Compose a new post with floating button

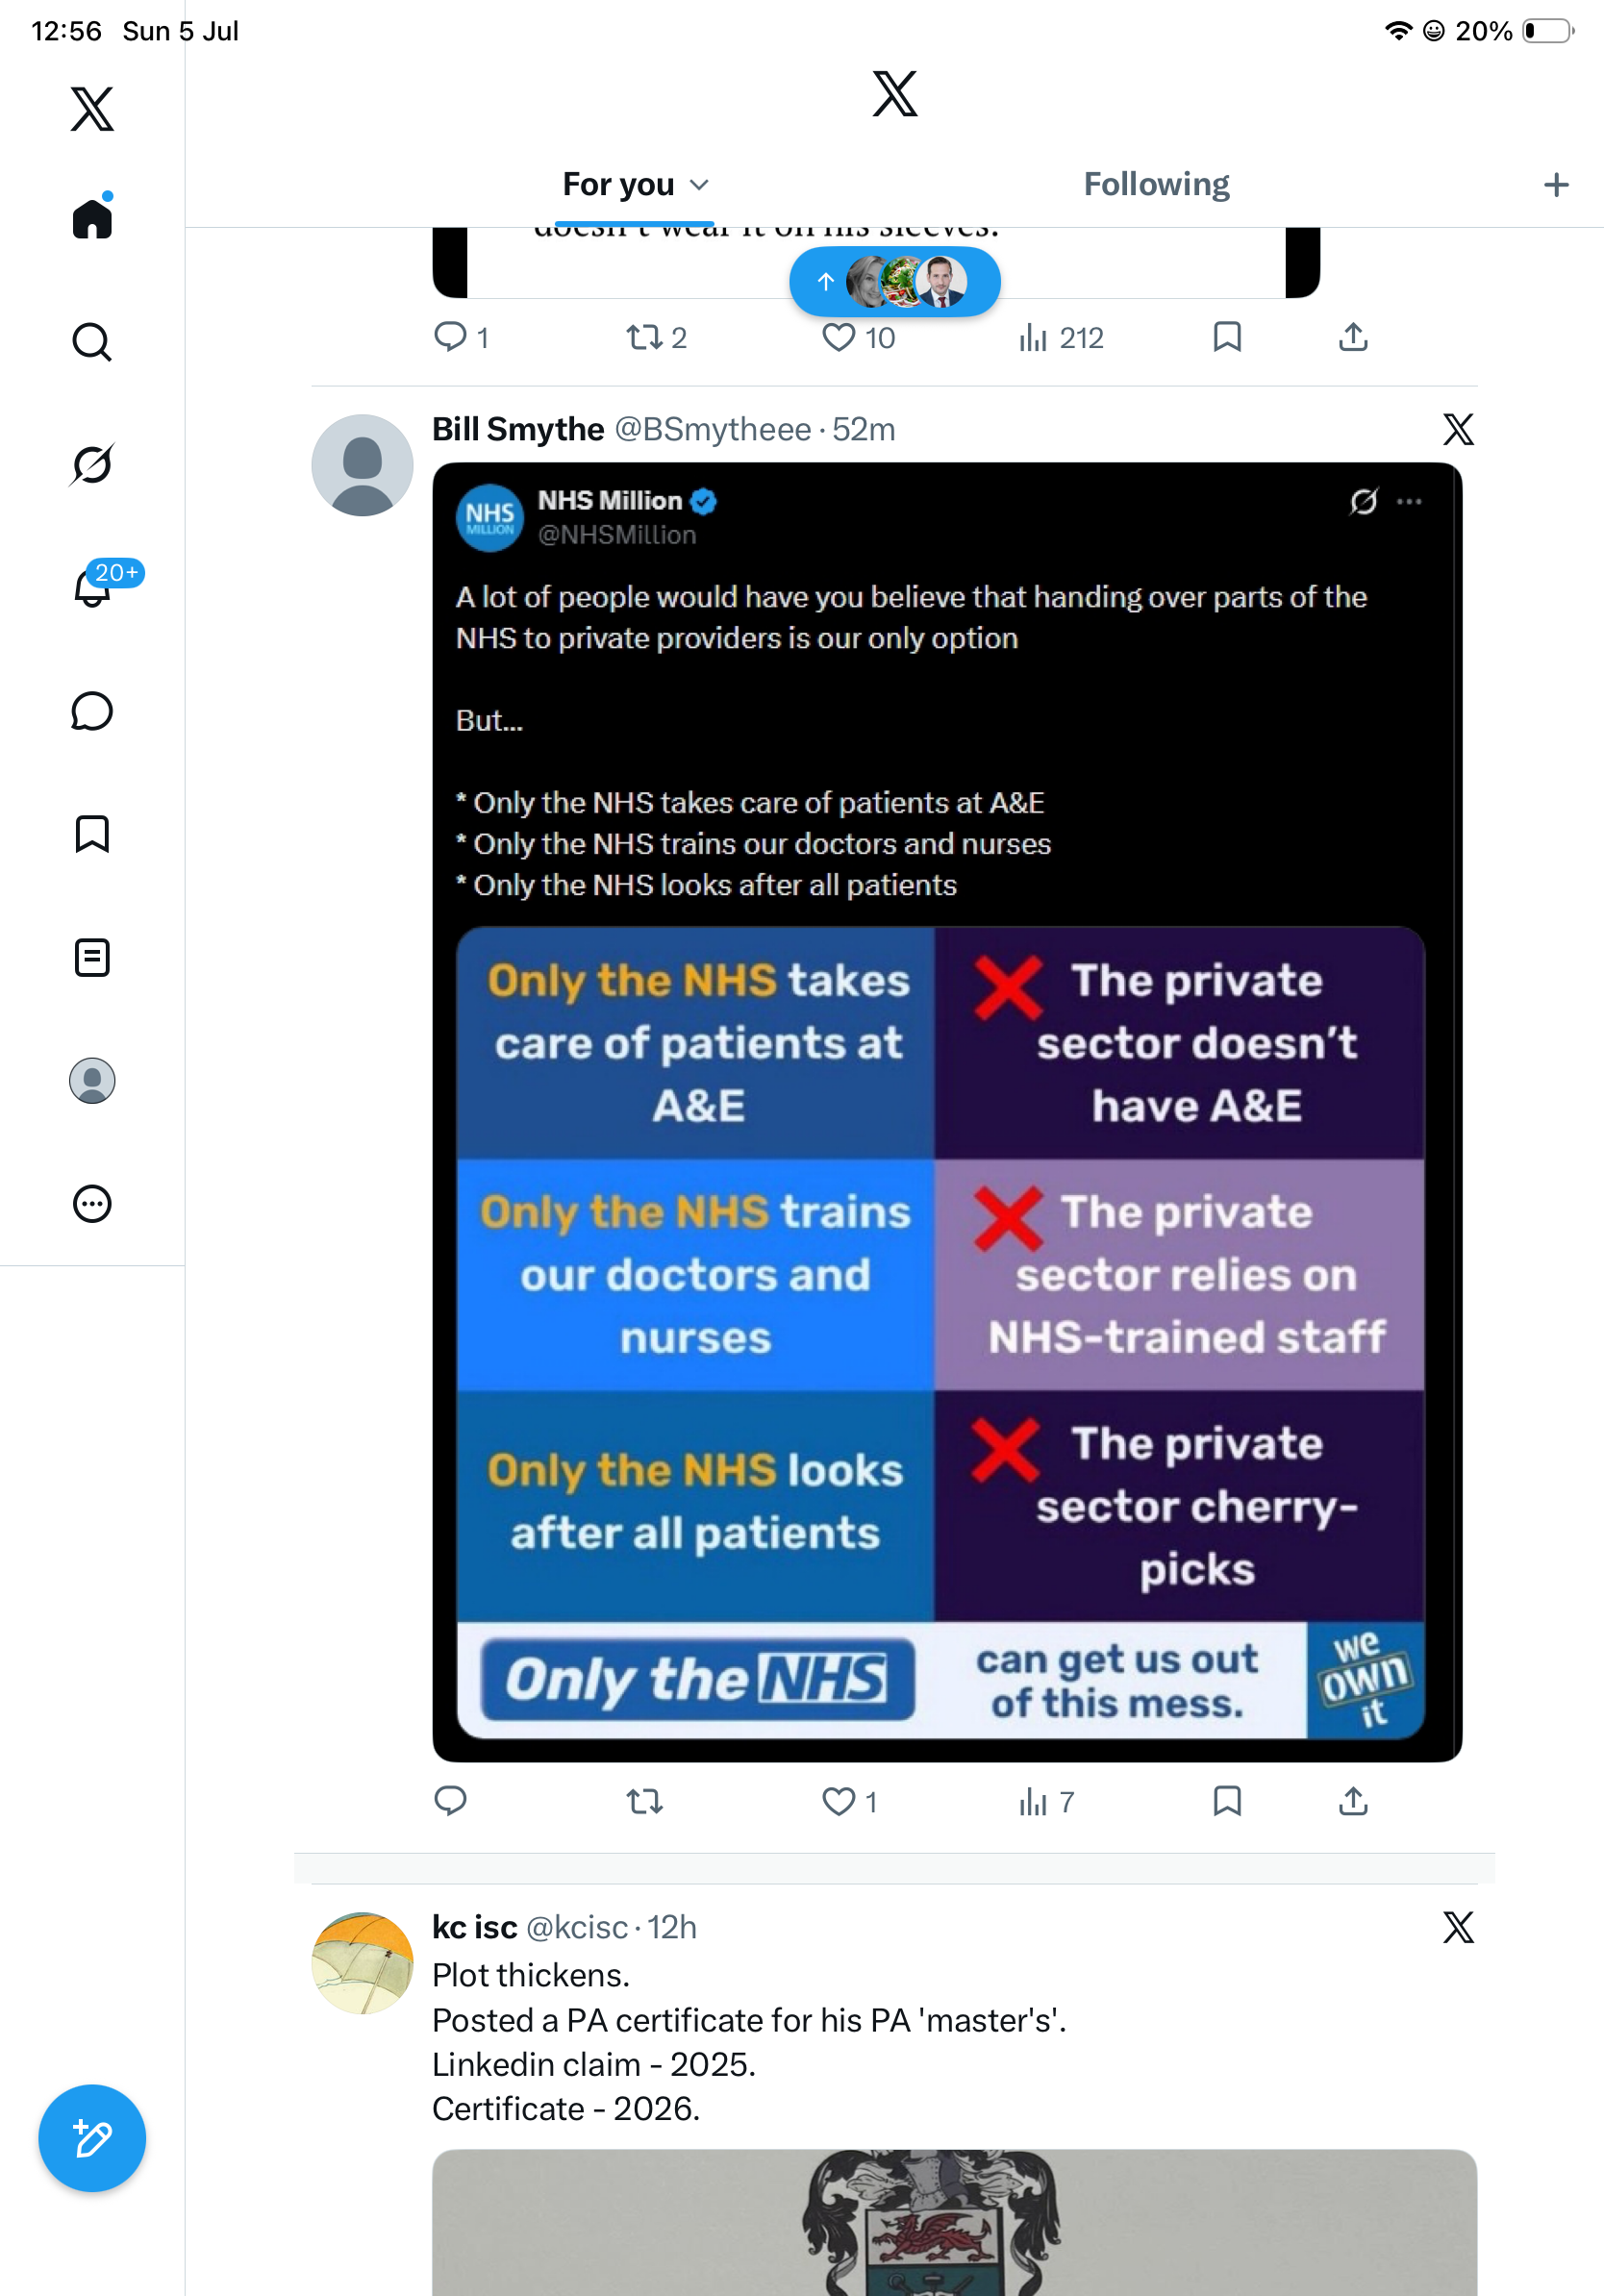(92, 2139)
